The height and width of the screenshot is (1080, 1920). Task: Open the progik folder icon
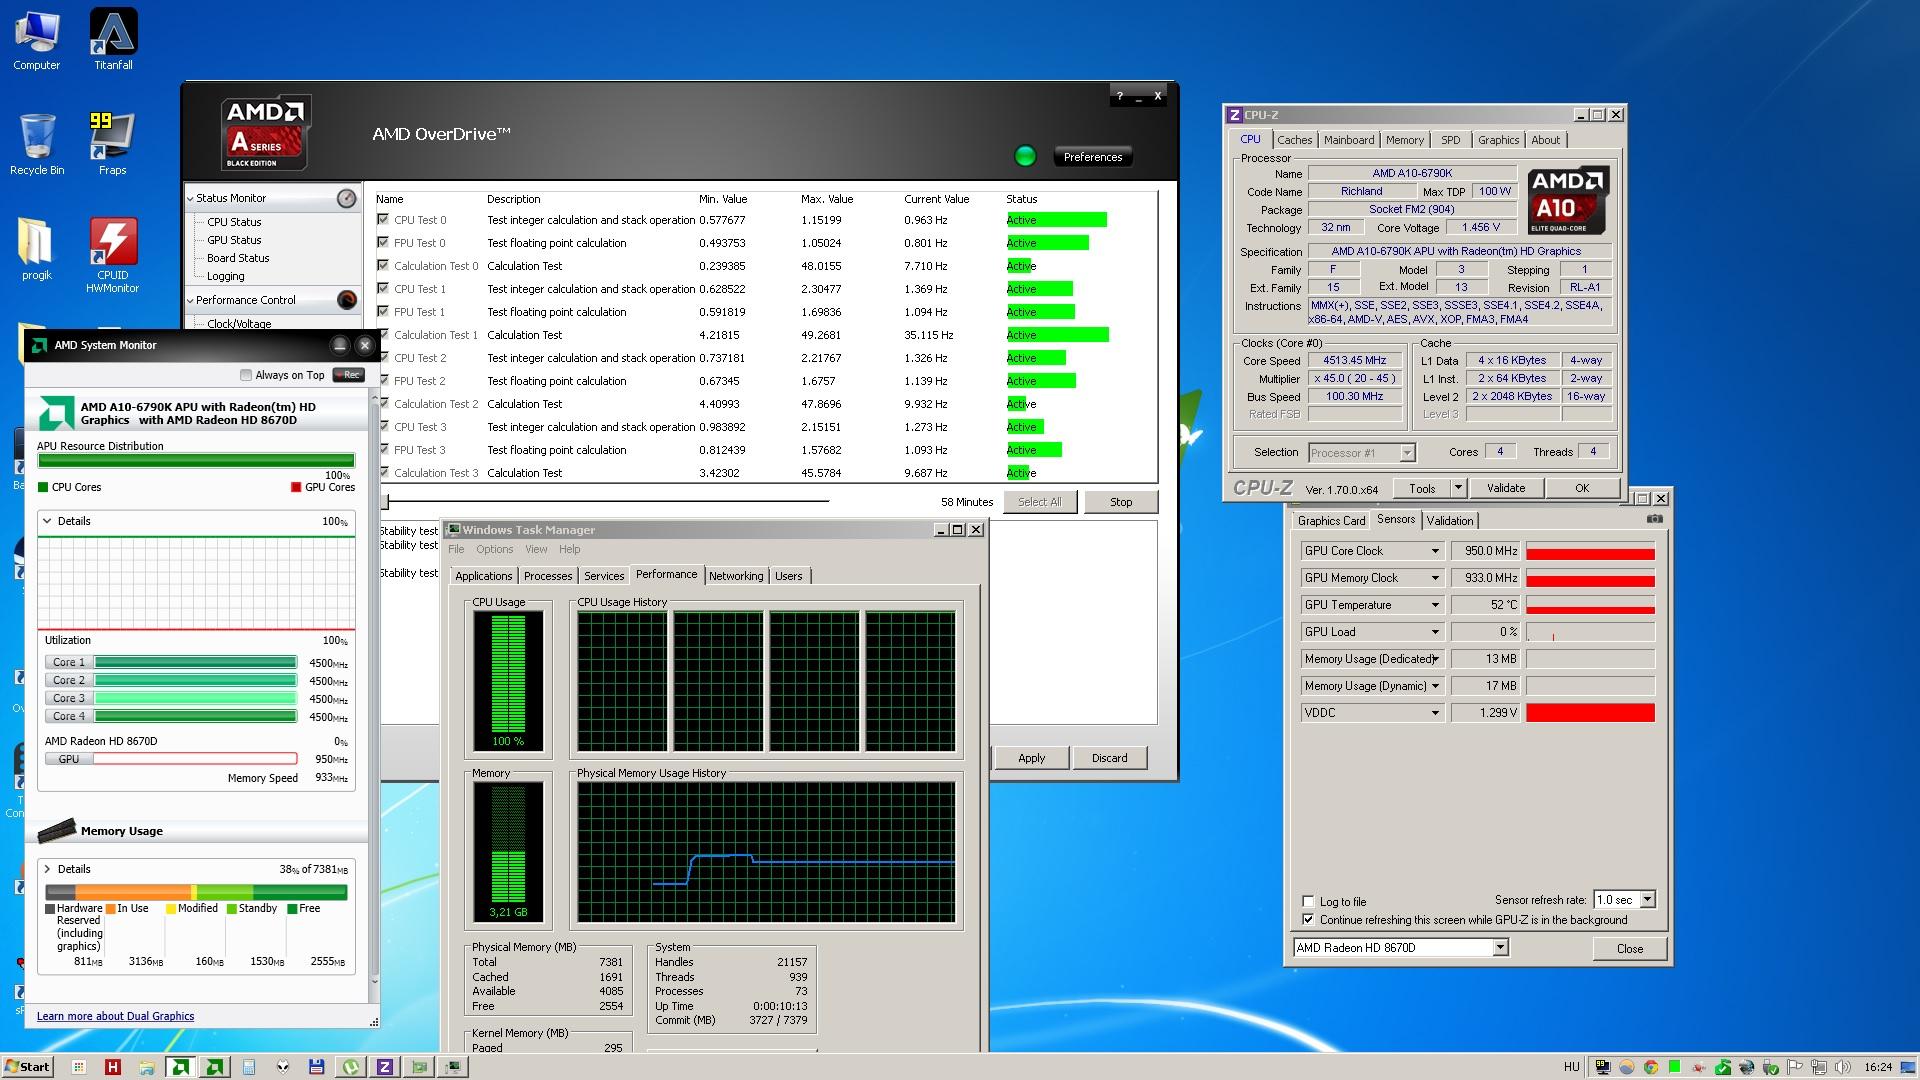coord(37,249)
